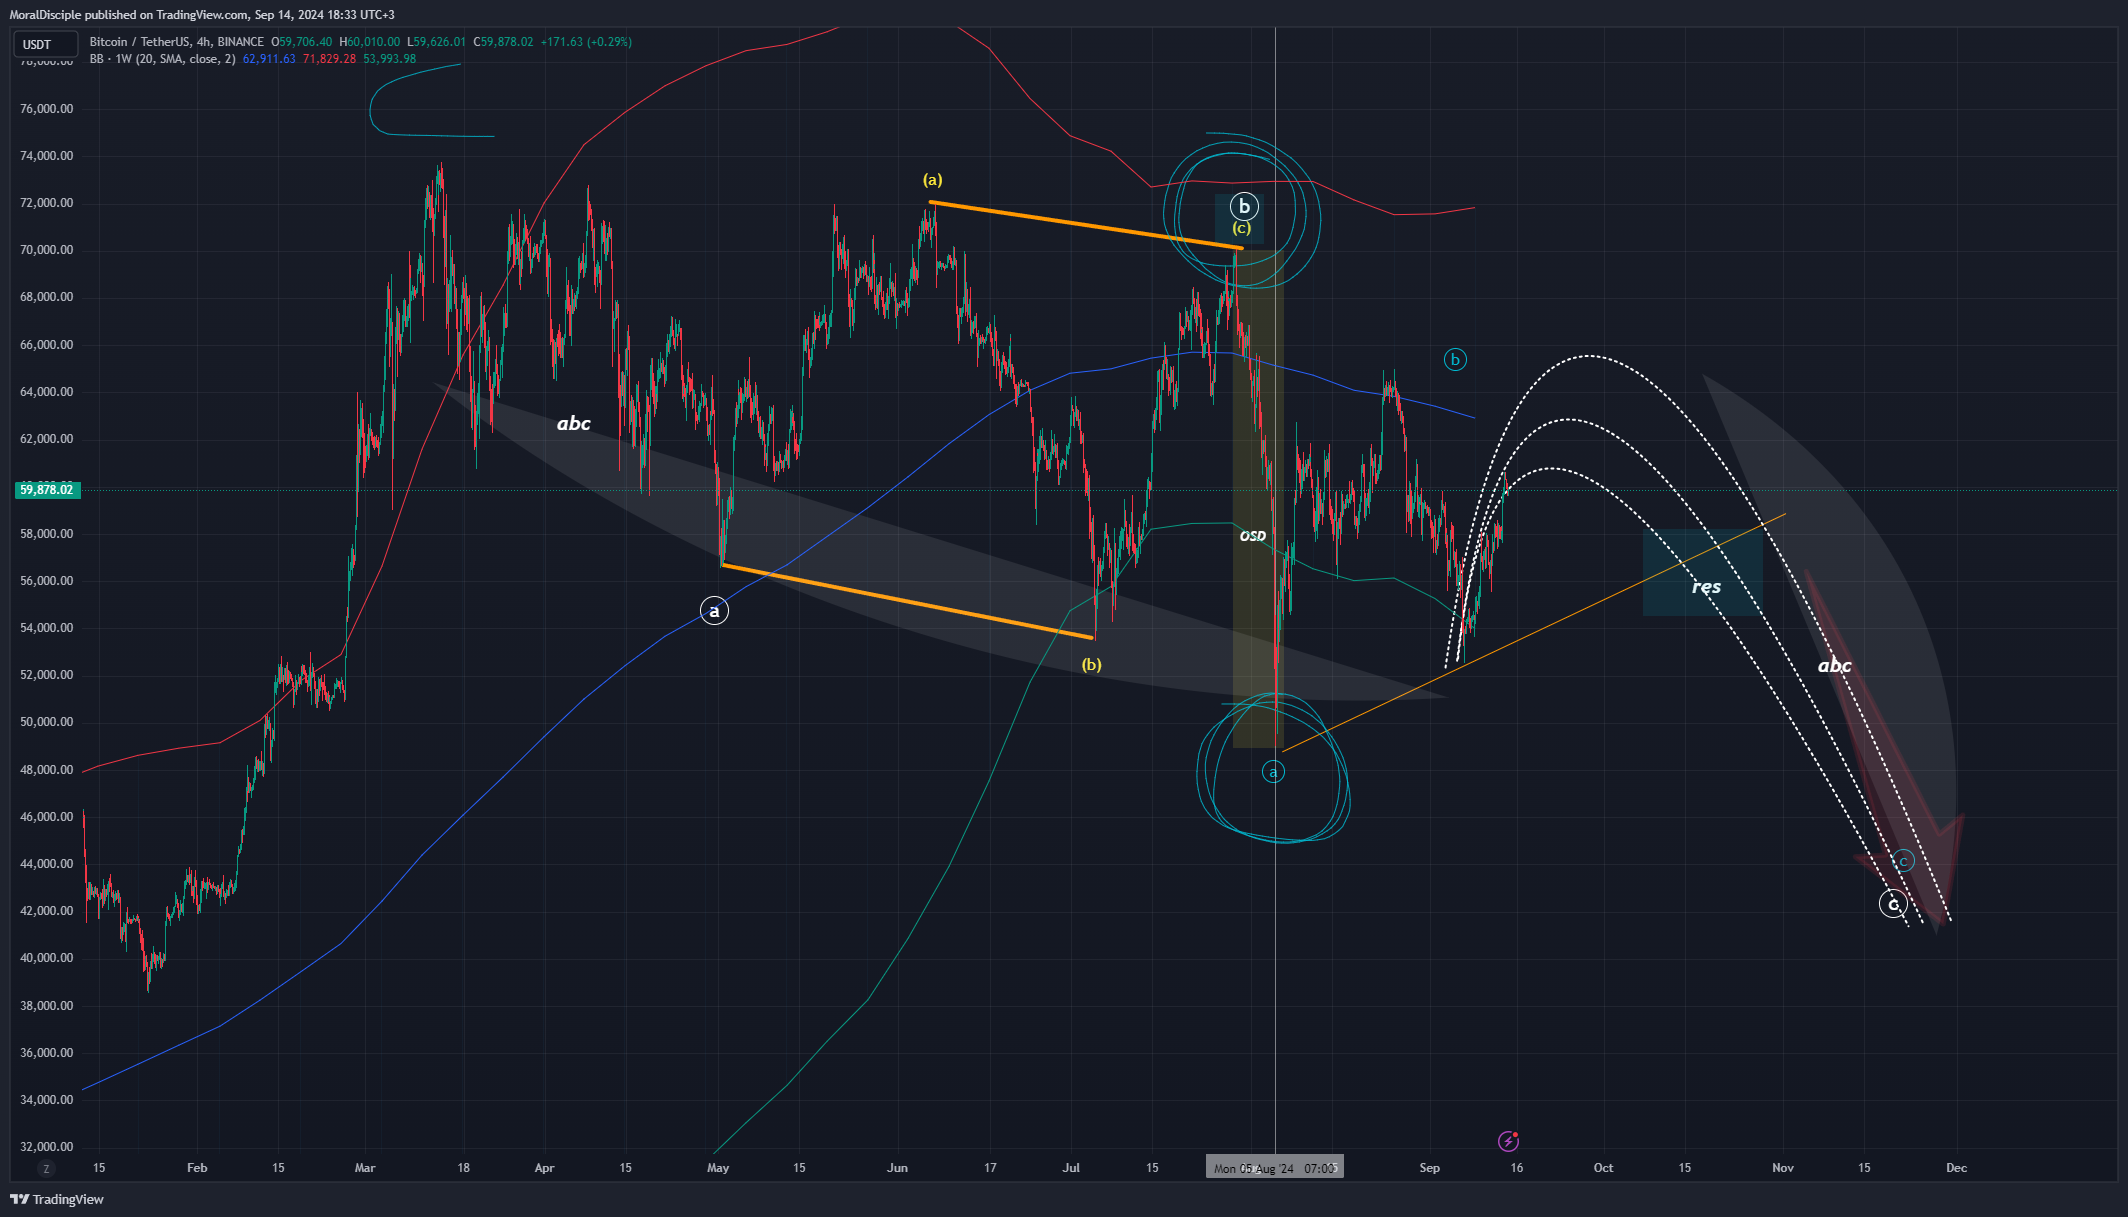This screenshot has height=1217, width=2128.
Task: Select the yellow (c) wave label
Action: [1242, 228]
